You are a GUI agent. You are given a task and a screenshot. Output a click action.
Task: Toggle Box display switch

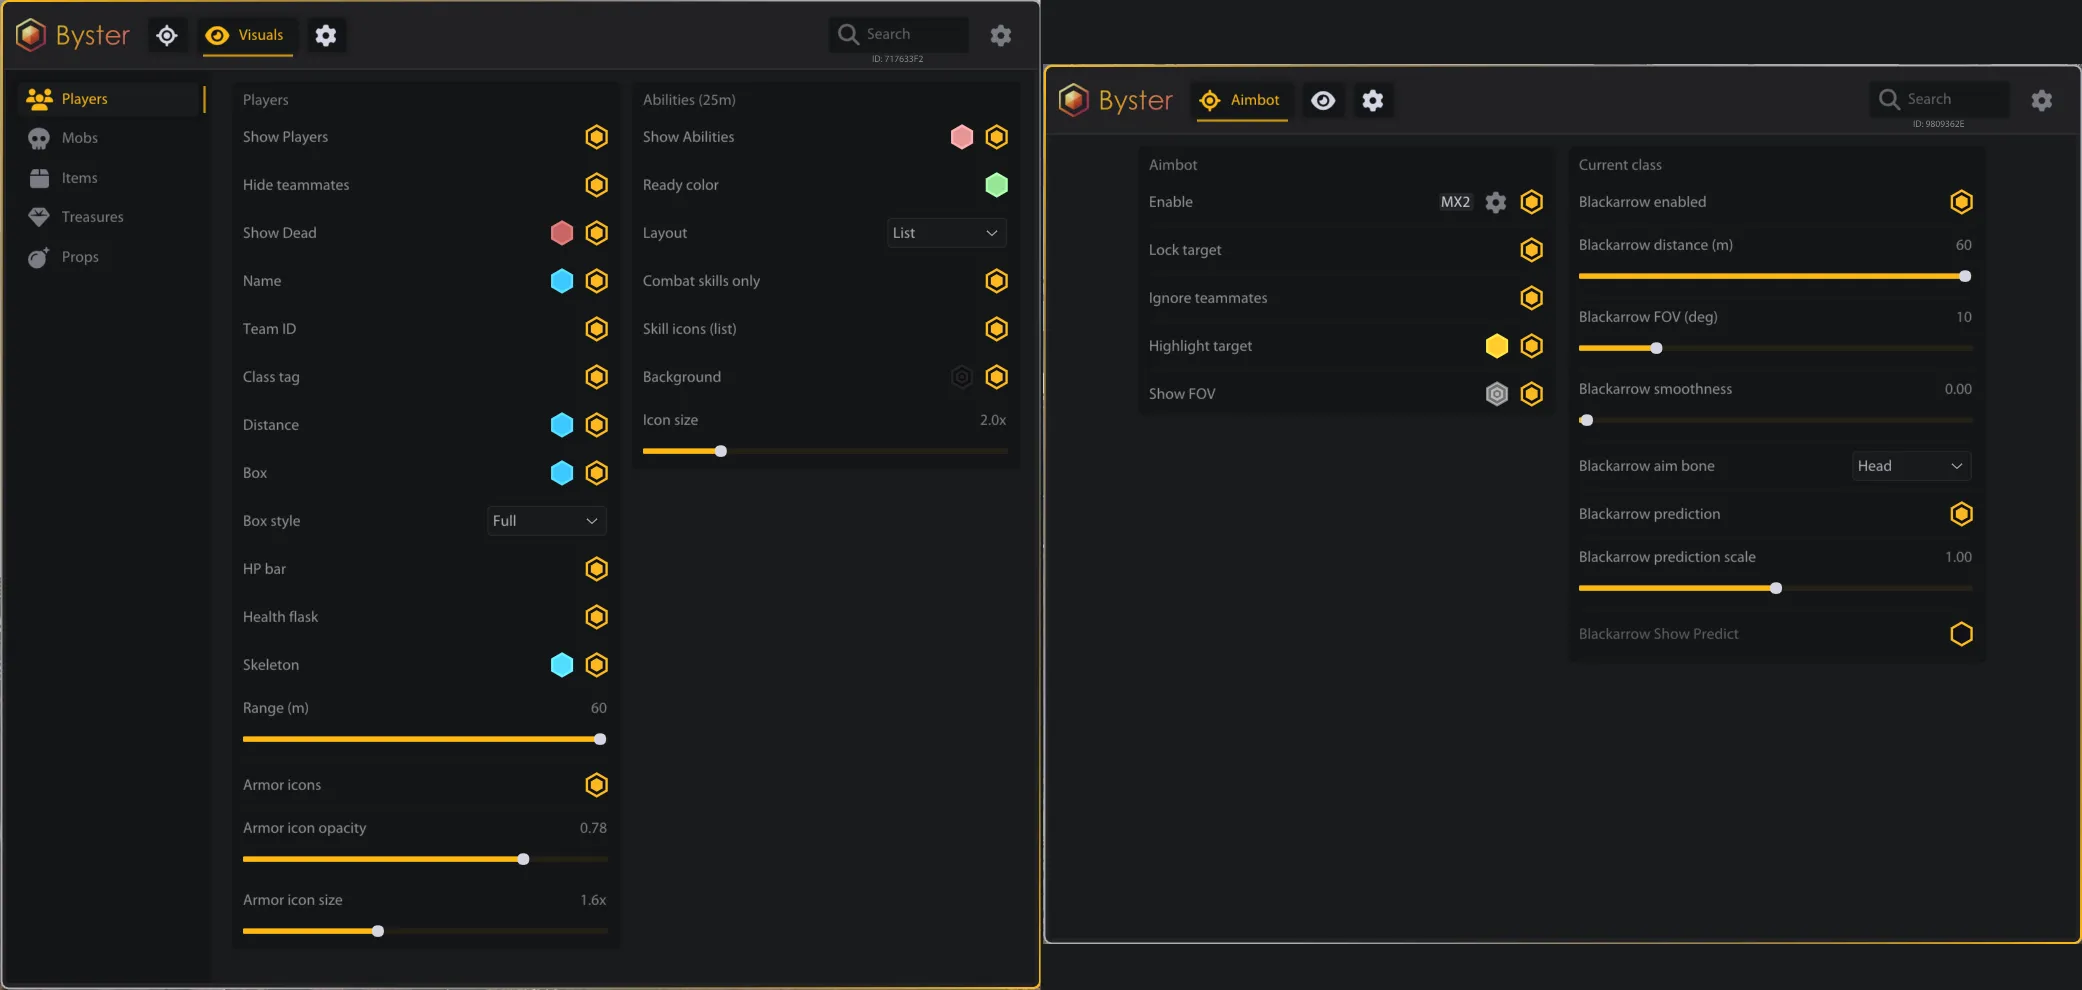tap(597, 473)
